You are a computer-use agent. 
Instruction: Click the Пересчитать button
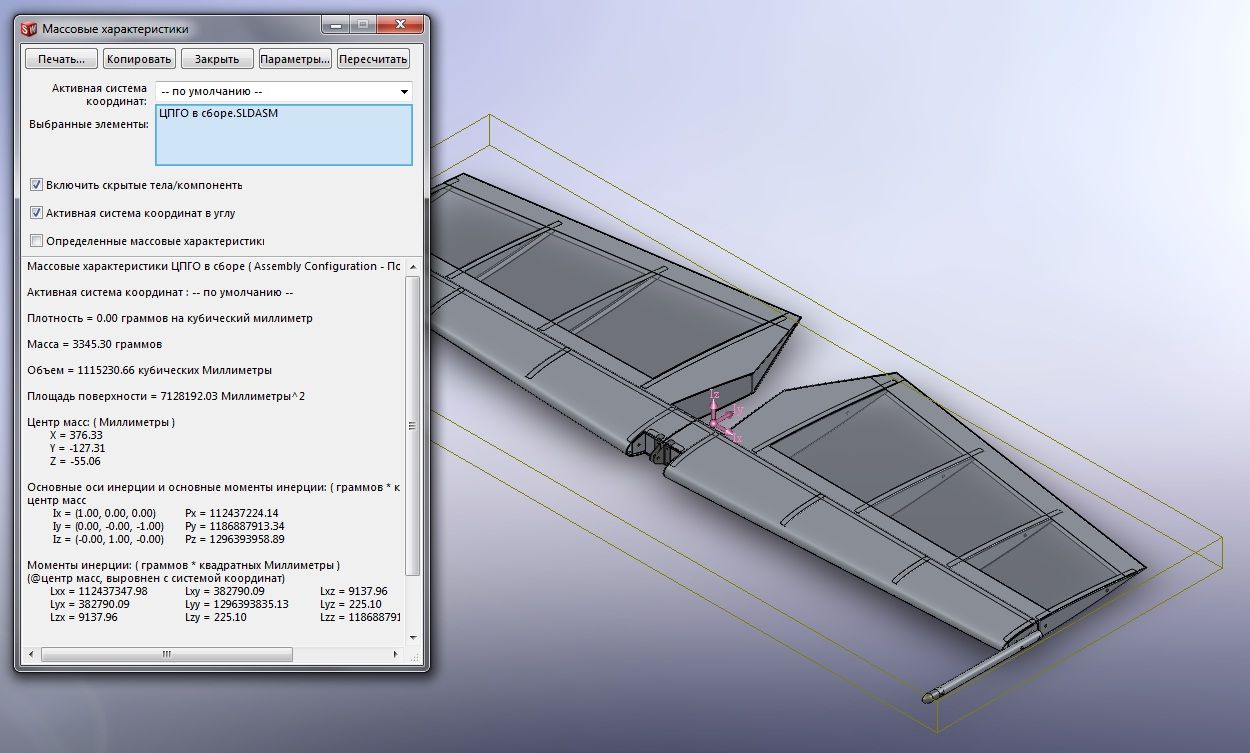373,59
